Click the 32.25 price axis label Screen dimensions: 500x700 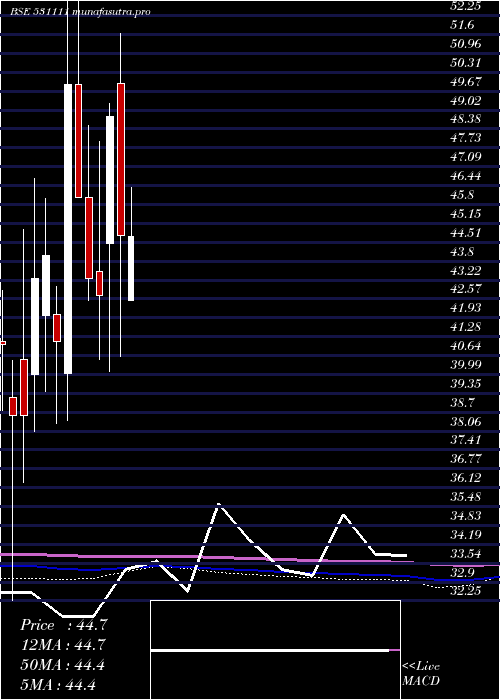click(465, 591)
